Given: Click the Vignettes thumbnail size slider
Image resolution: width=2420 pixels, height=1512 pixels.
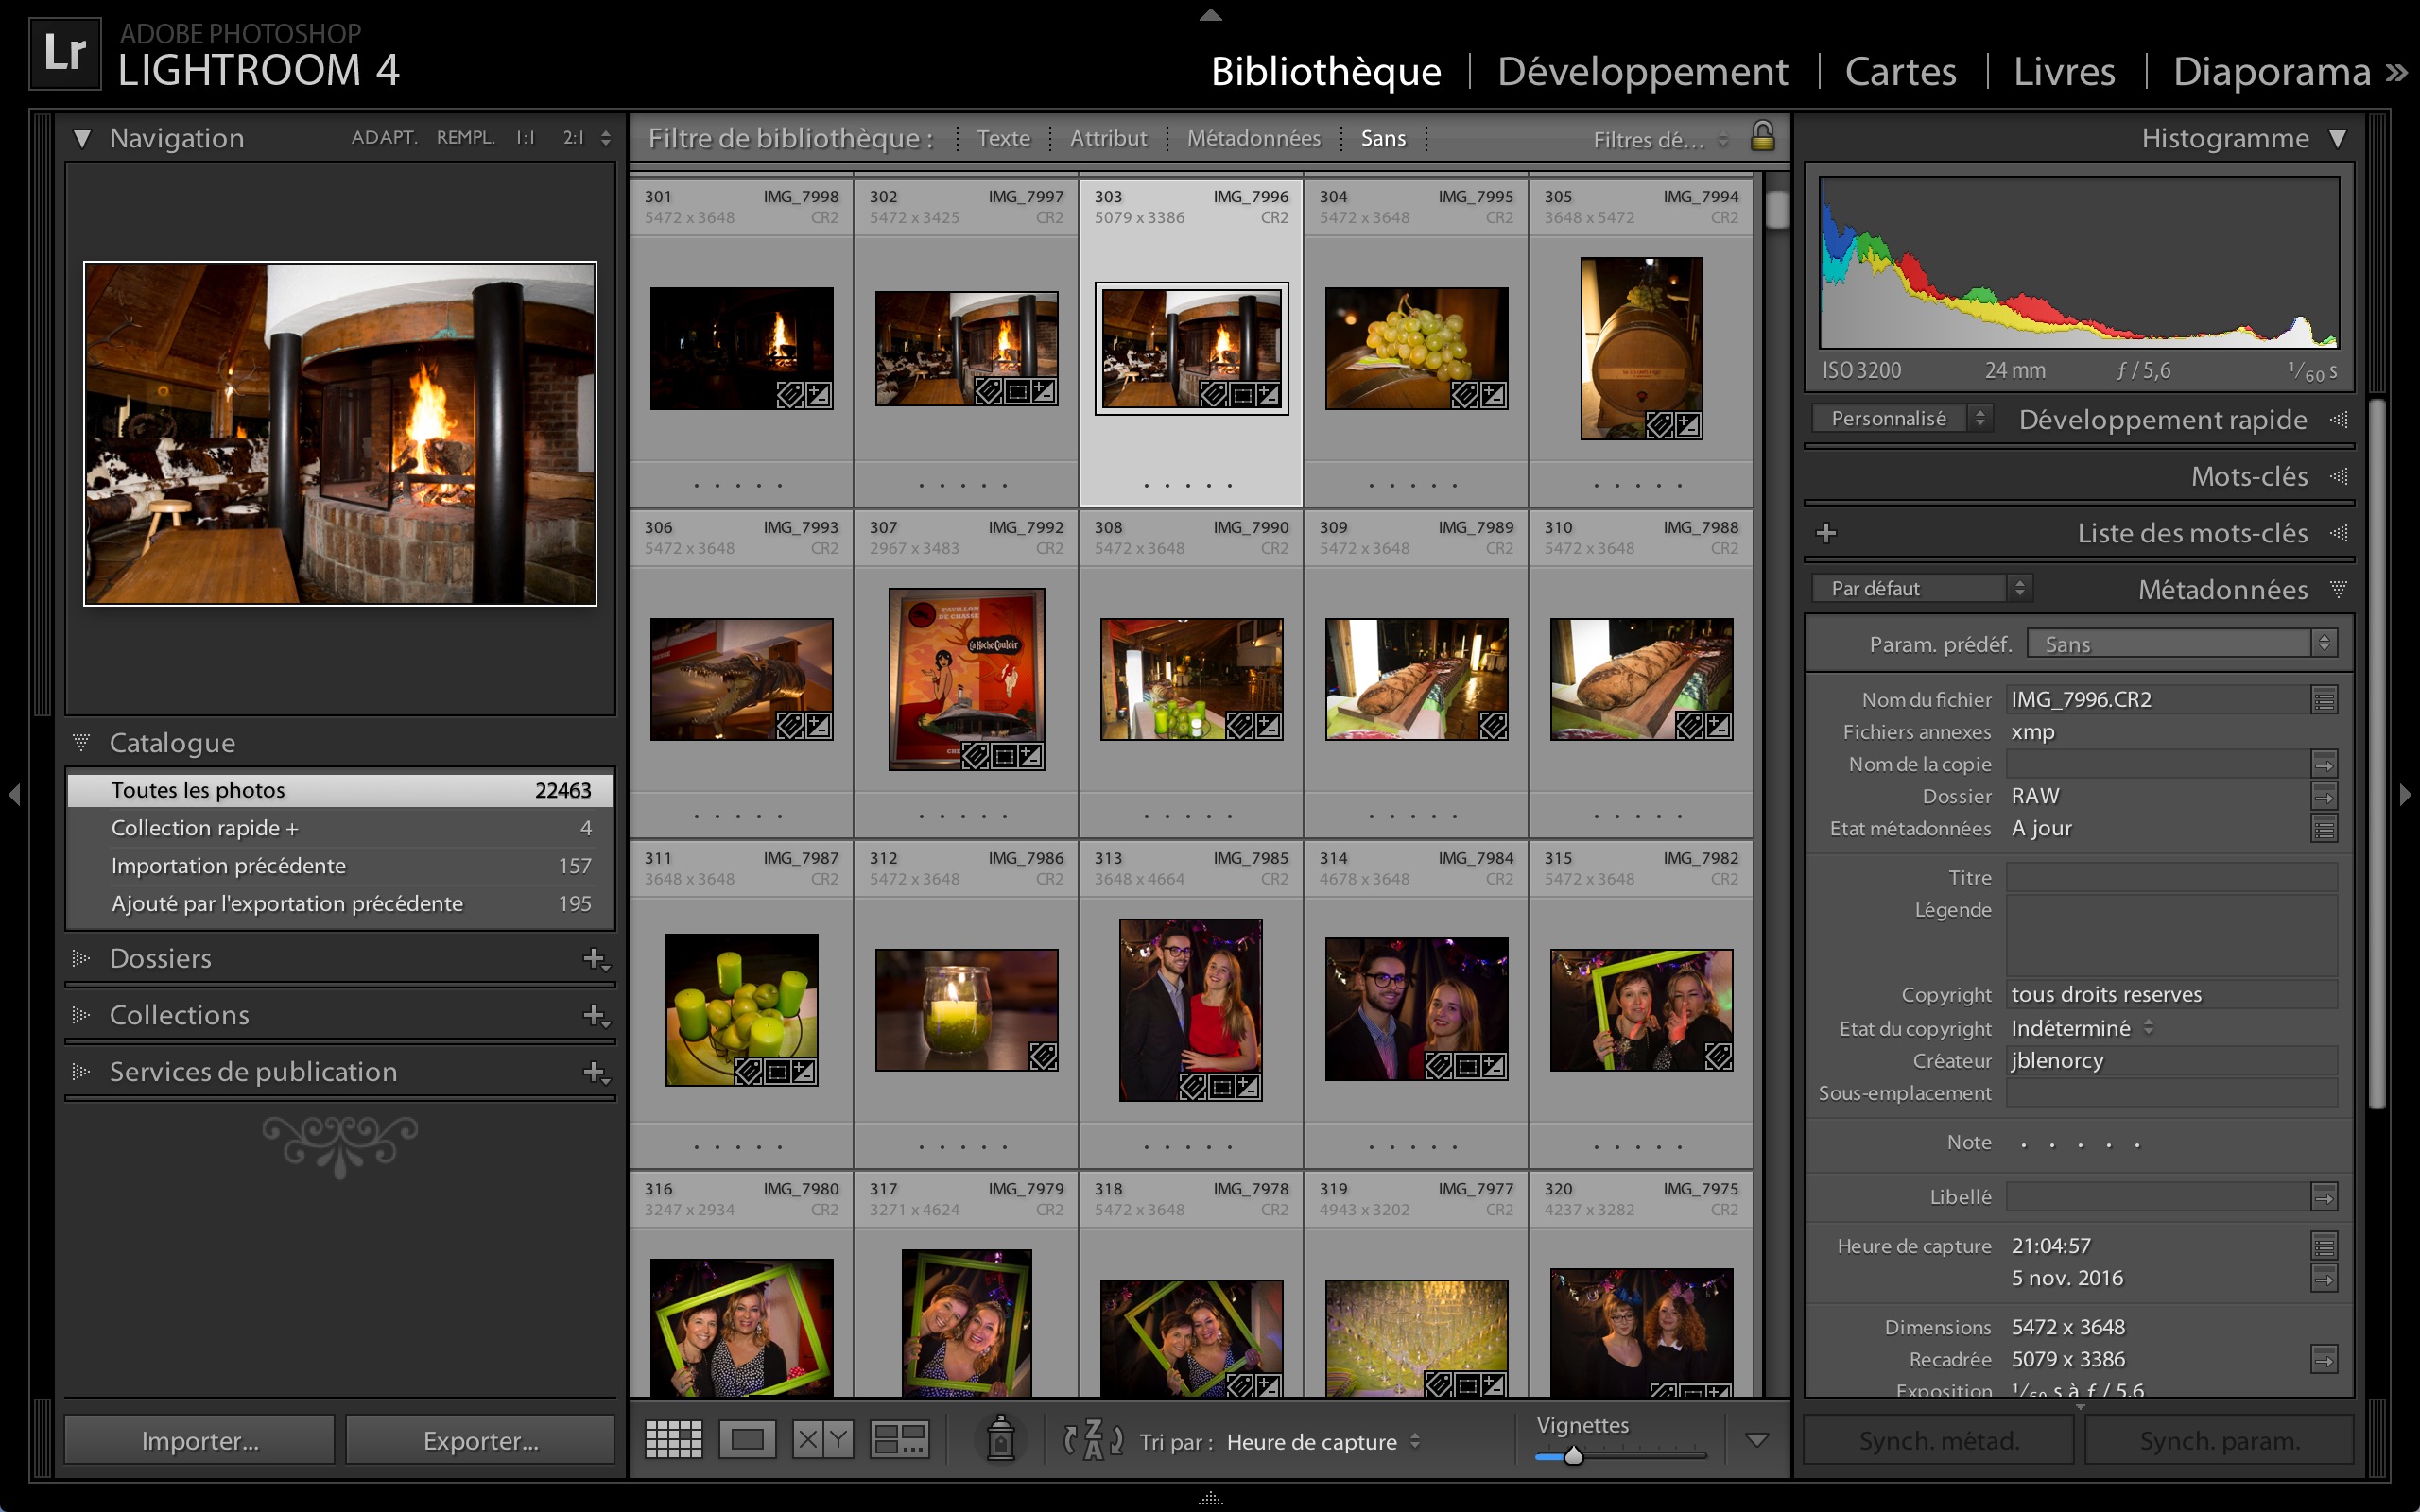Looking at the screenshot, I should (1573, 1456).
